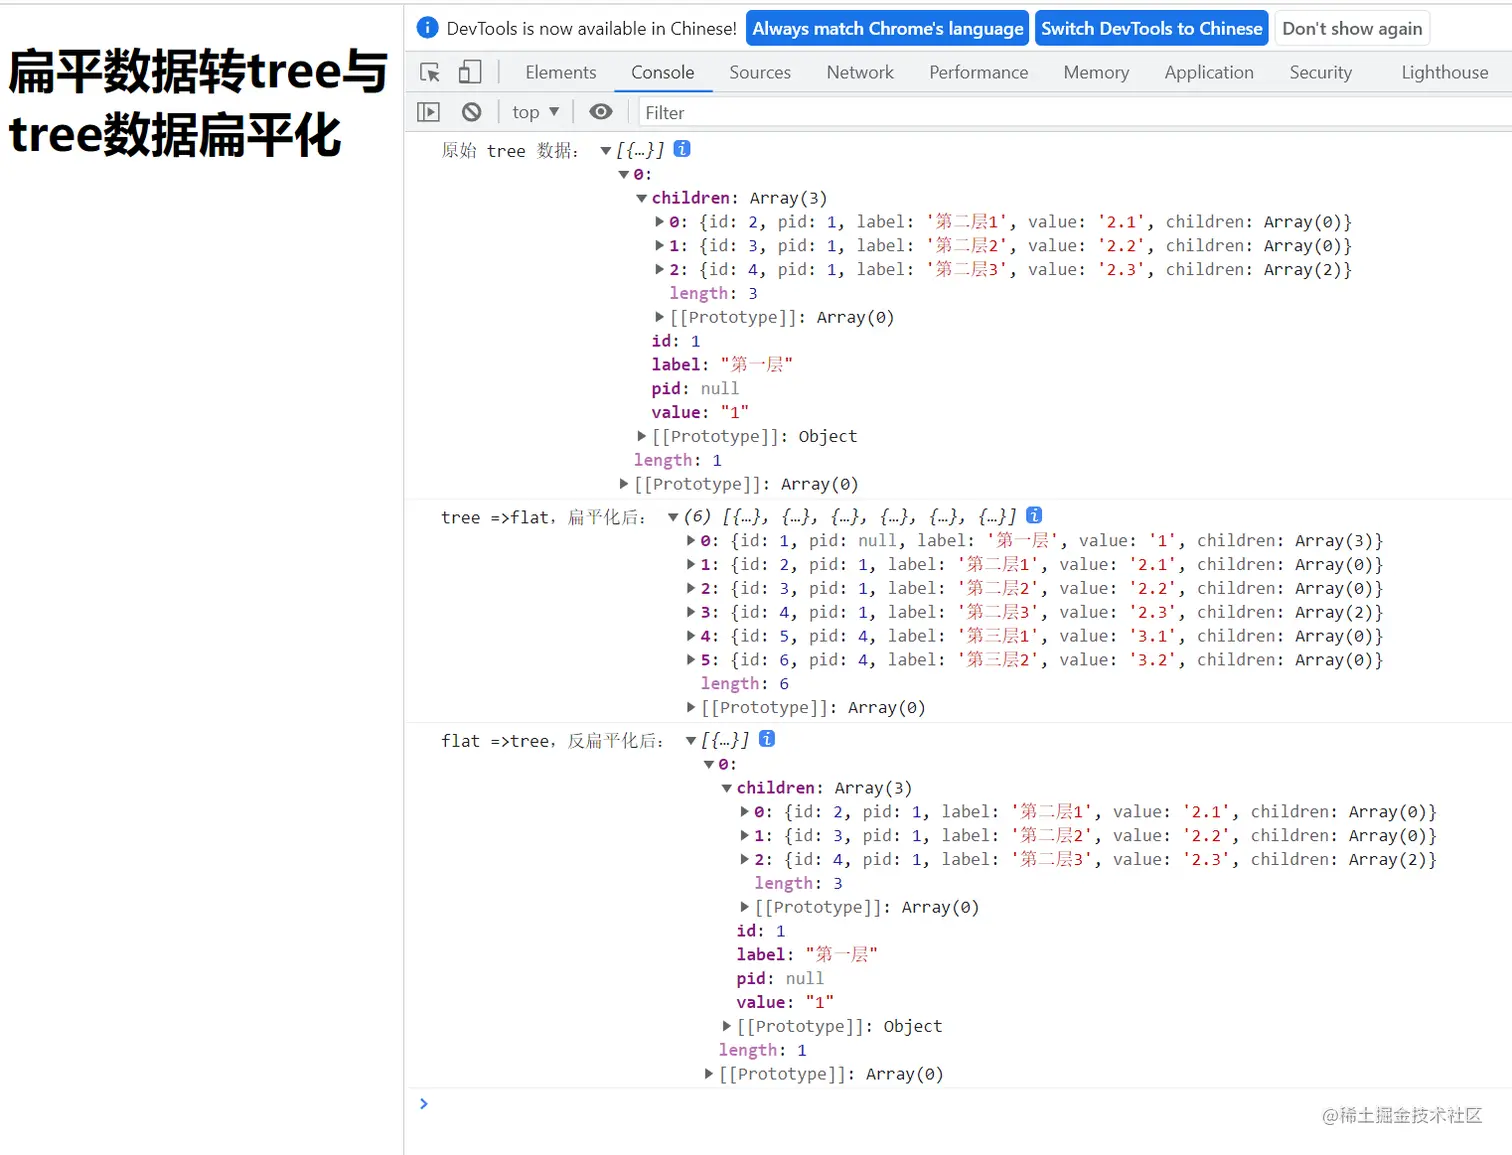
Task: Open the Security tab
Action: (1320, 72)
